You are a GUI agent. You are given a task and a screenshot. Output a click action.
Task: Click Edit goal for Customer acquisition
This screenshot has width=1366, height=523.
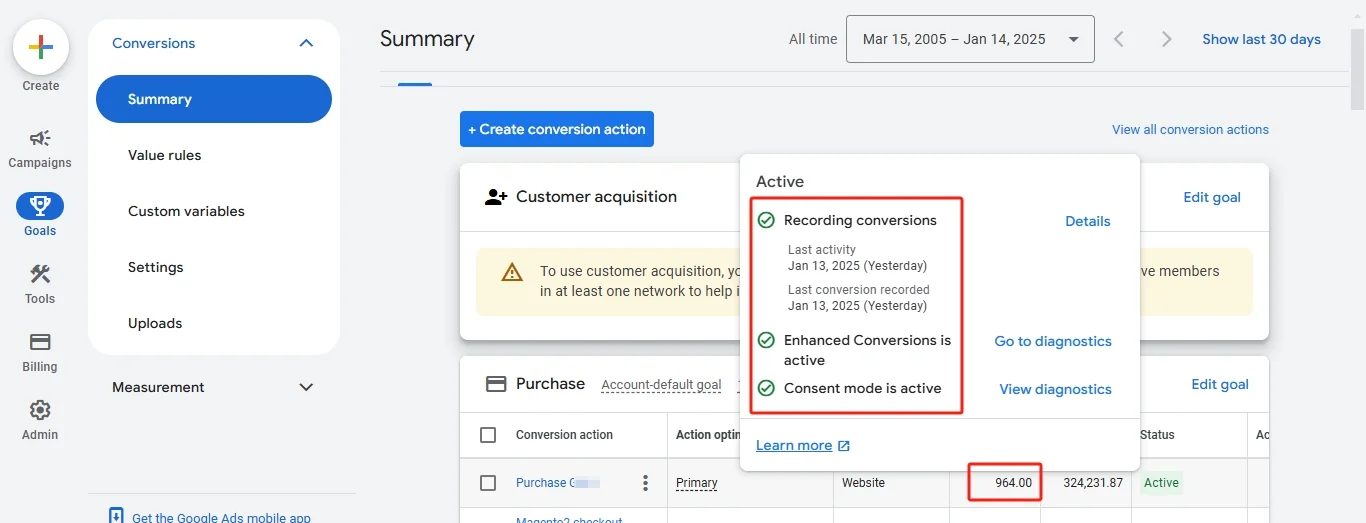[x=1212, y=197]
